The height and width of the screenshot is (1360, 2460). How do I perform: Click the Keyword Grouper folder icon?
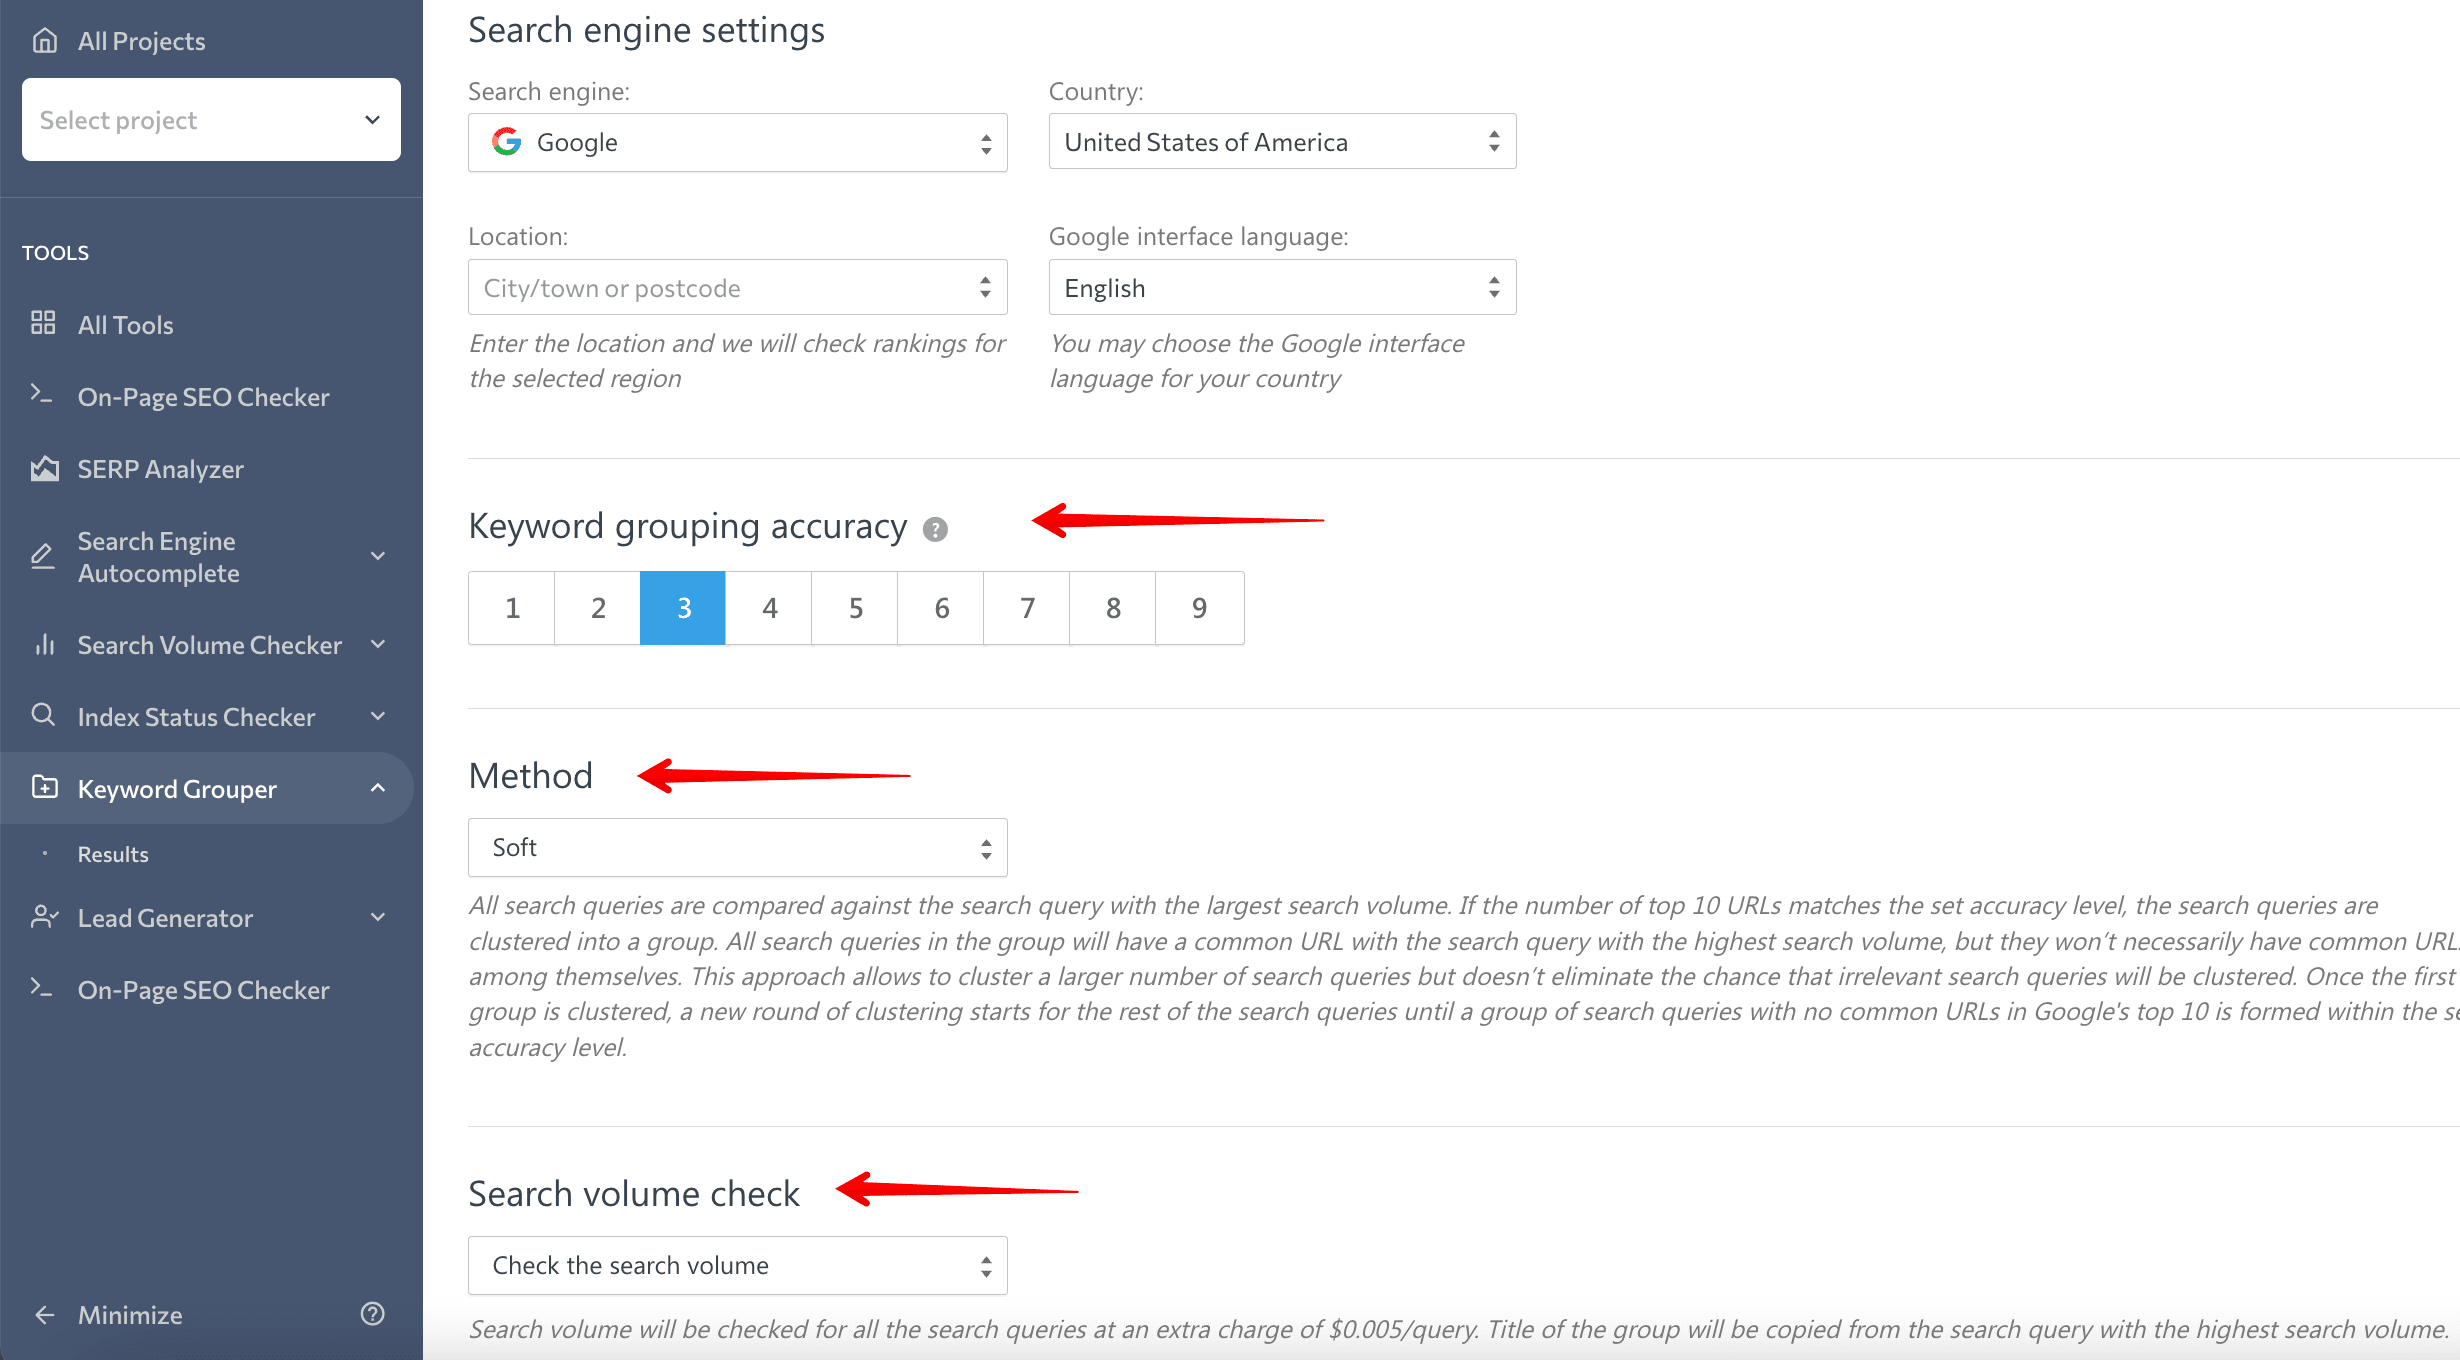(44, 787)
